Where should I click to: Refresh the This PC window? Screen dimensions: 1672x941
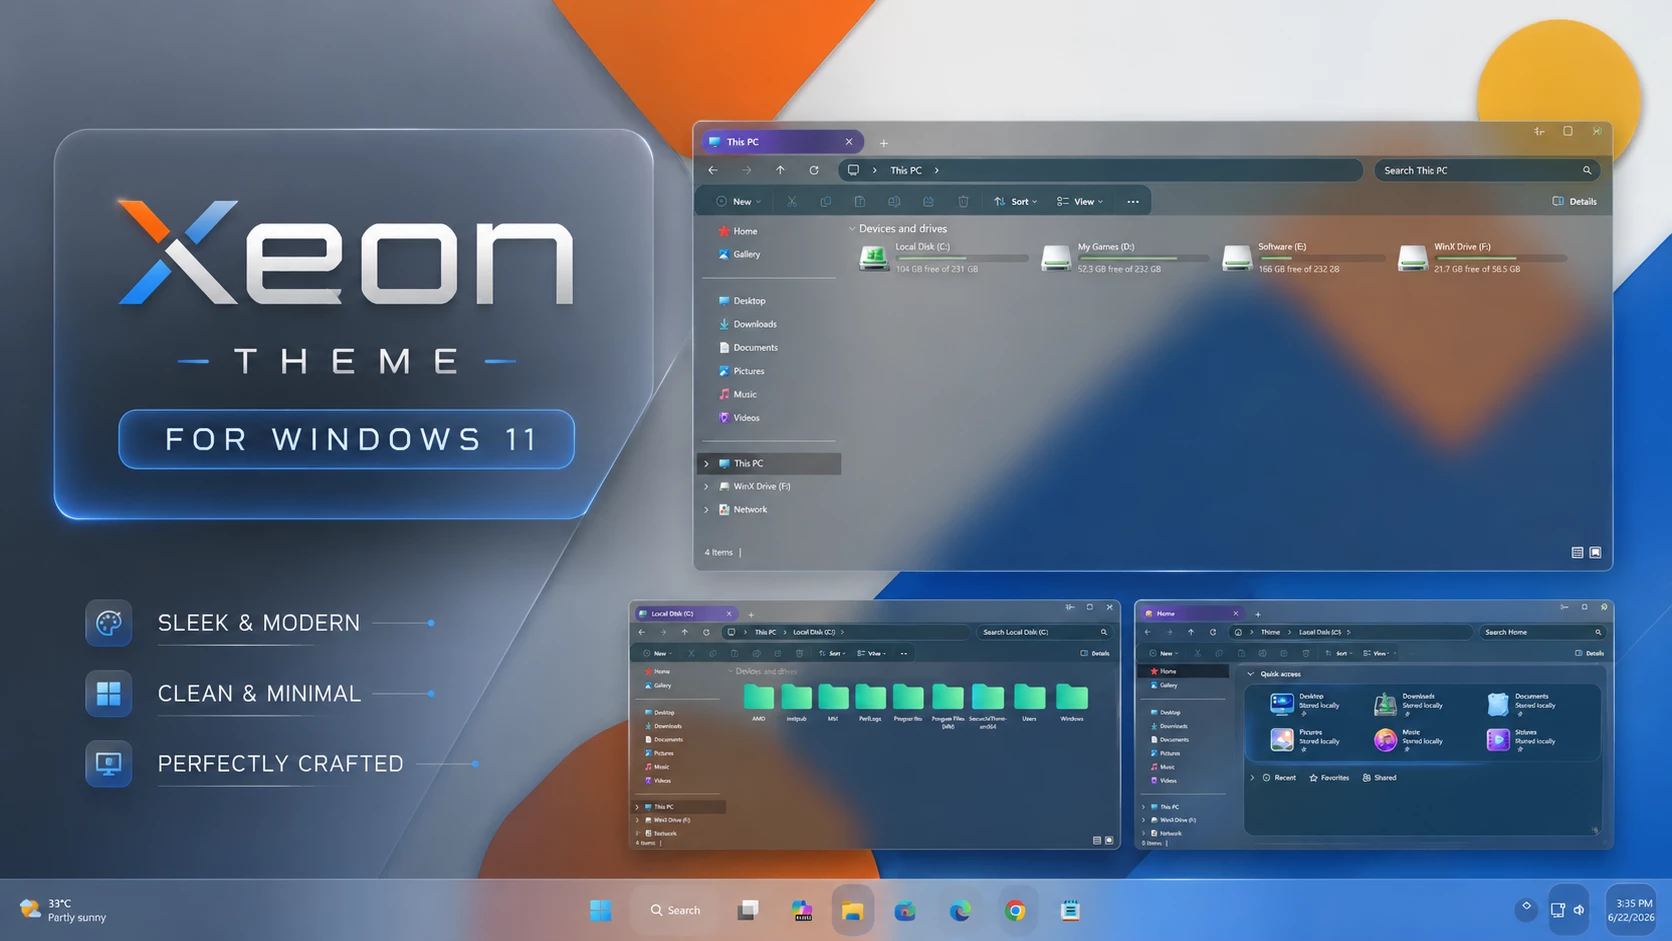point(814,170)
